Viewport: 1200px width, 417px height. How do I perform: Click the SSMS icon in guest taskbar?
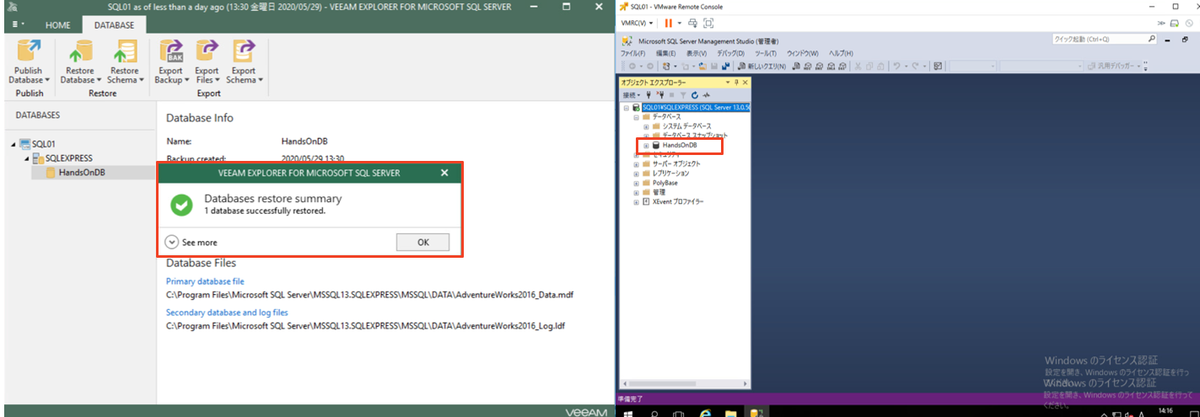[756, 410]
